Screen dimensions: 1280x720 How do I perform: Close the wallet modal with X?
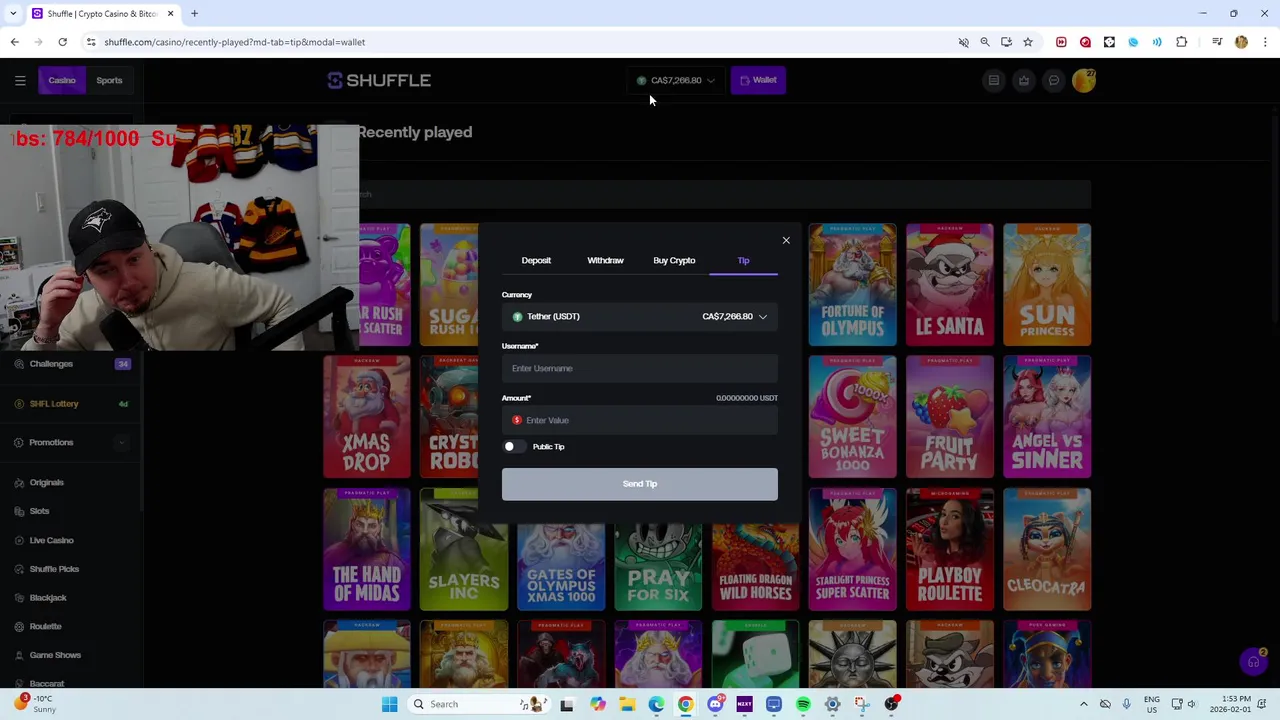click(786, 240)
